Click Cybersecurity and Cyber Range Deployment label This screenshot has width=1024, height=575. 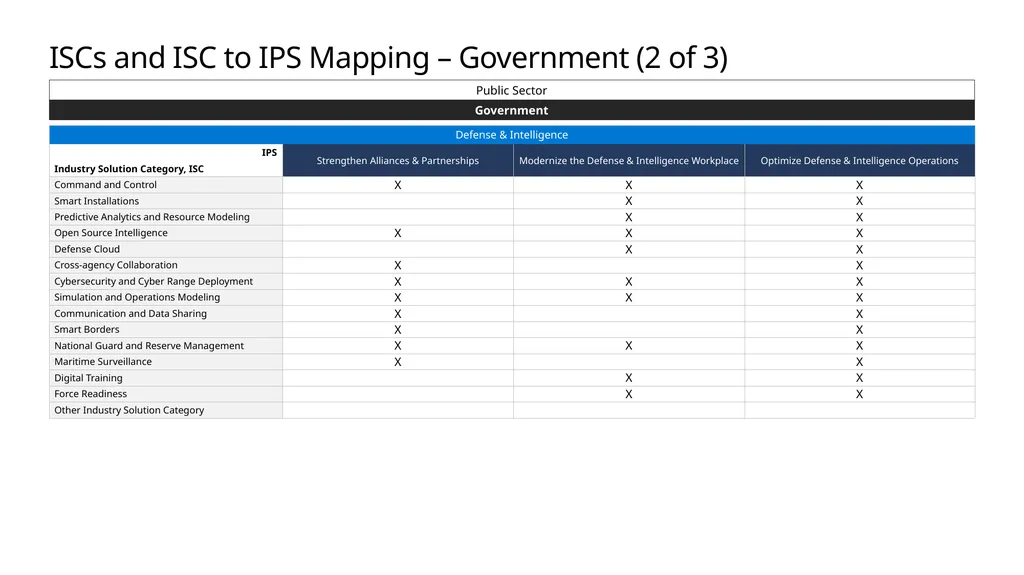pyautogui.click(x=153, y=282)
